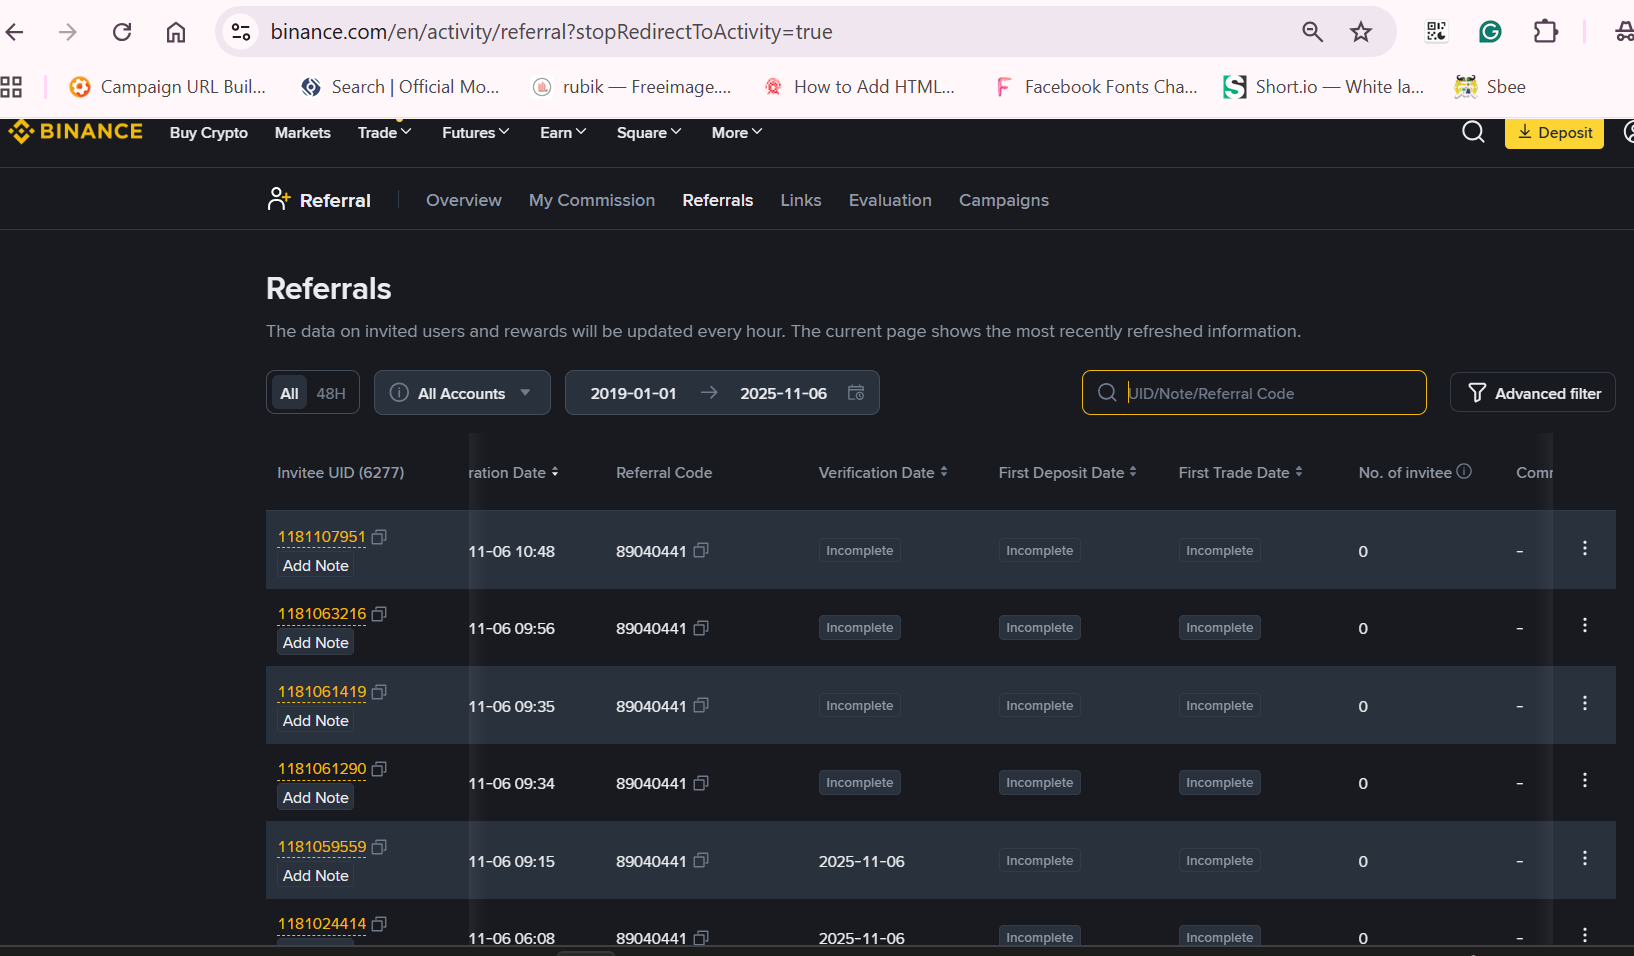
Task: Select the All time filter
Action: click(x=289, y=393)
